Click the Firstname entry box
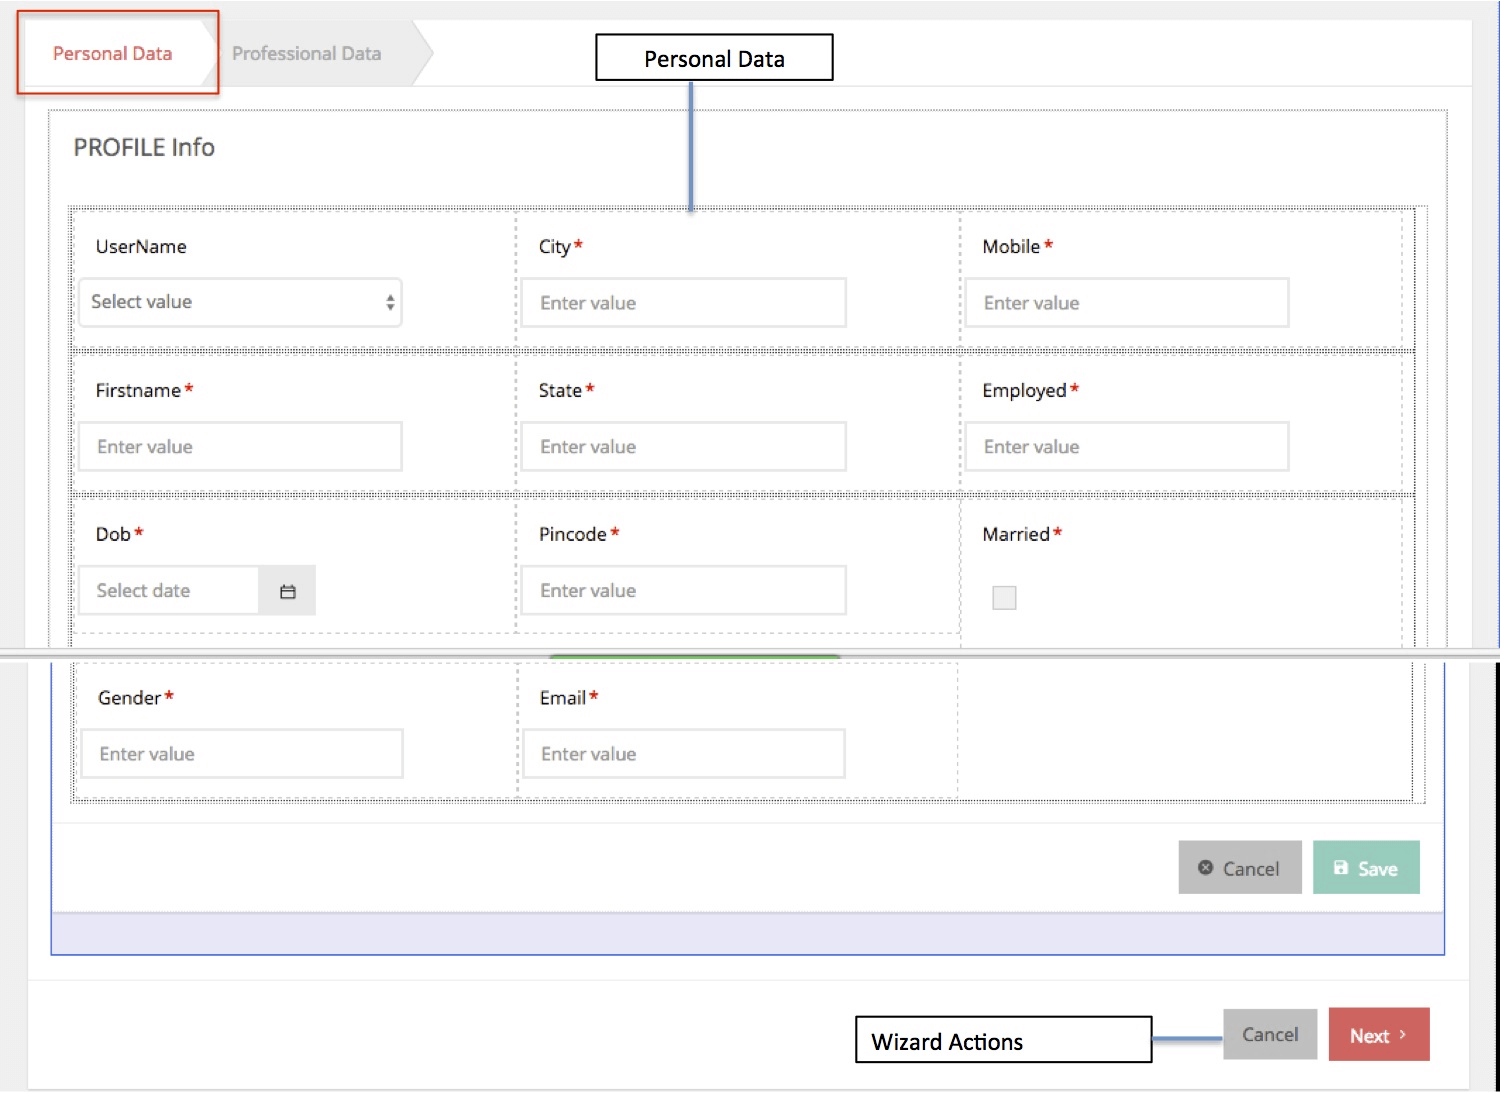The height and width of the screenshot is (1093, 1500). tap(239, 446)
